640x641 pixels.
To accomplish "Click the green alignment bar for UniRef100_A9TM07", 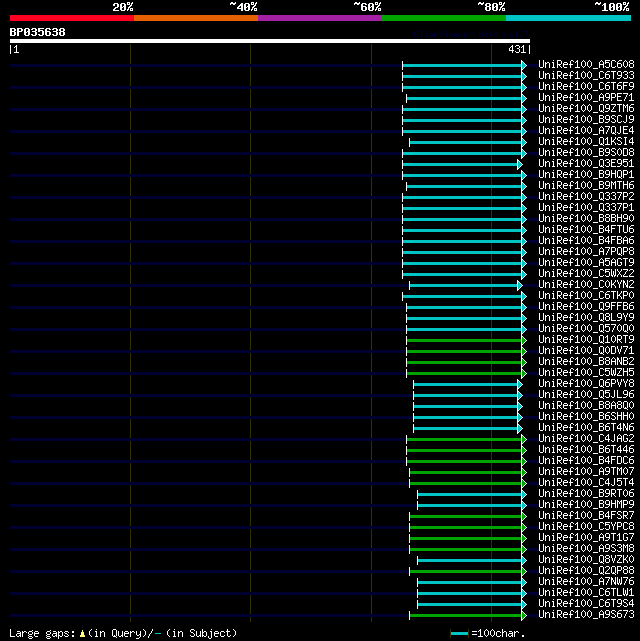I will 466,472.
